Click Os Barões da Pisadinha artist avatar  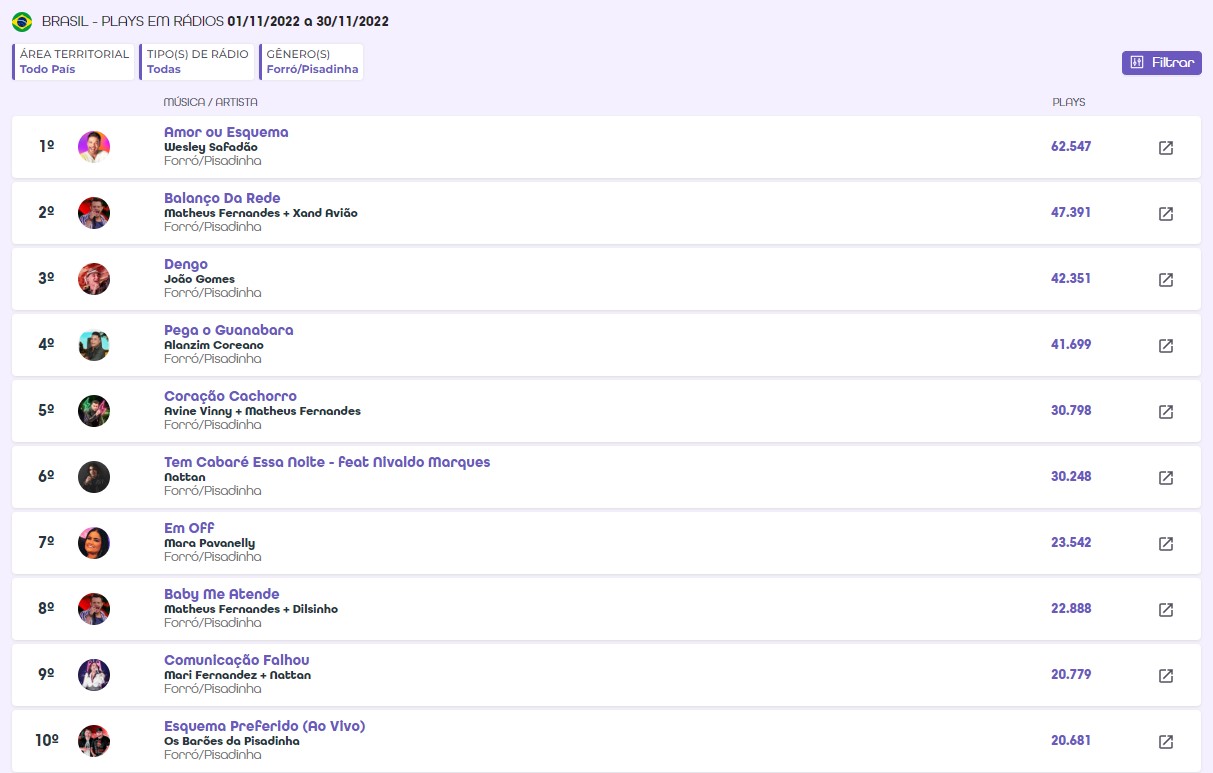pos(94,741)
